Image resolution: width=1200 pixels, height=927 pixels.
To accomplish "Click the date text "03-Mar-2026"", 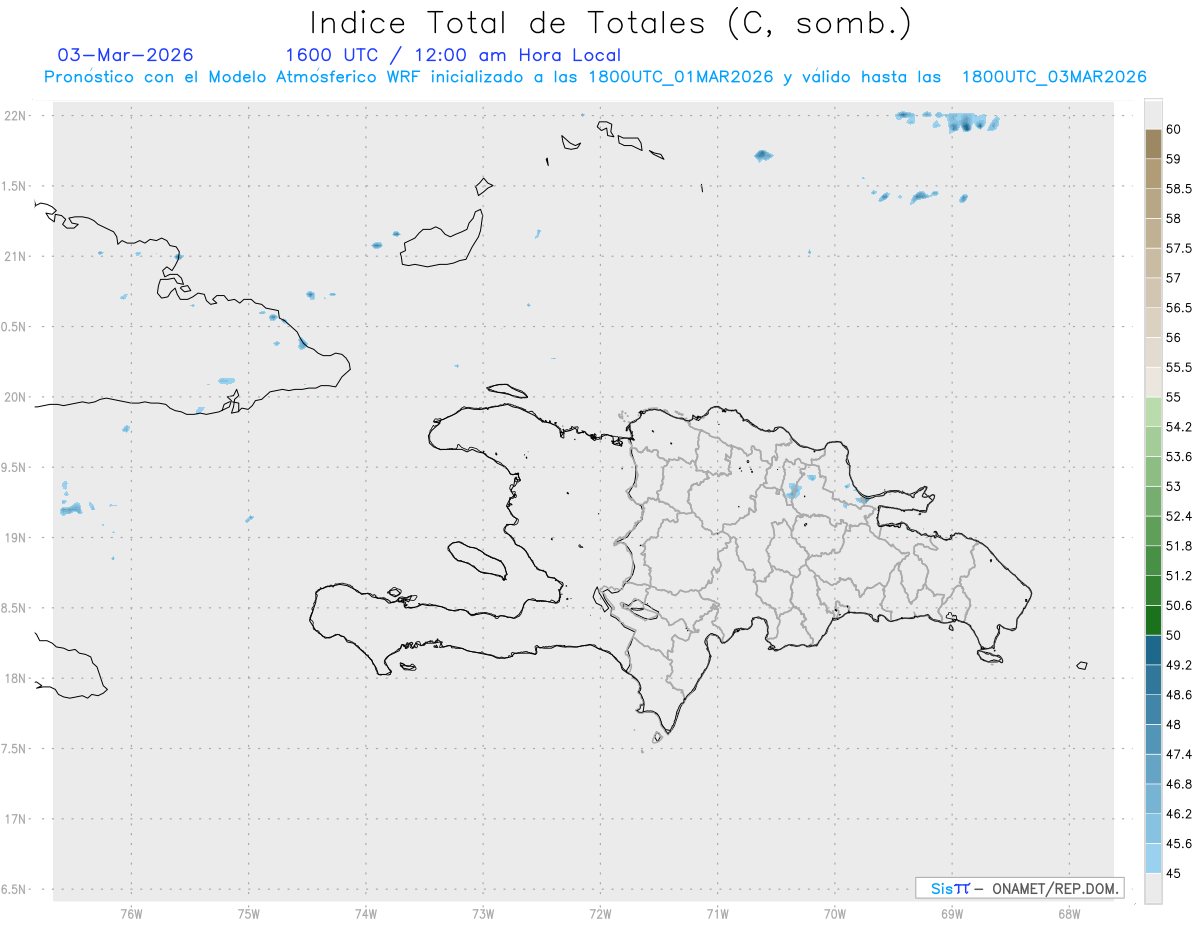I will click(x=126, y=55).
